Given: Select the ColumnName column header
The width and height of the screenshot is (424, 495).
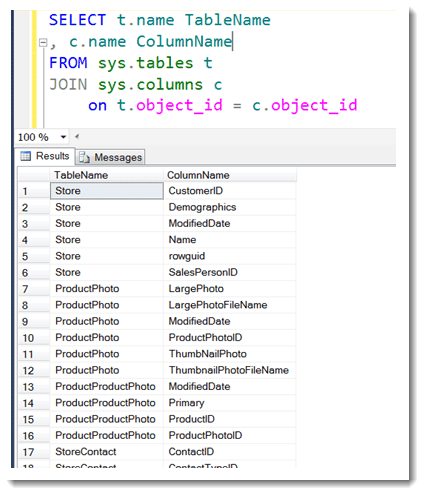Looking at the screenshot, I should pyautogui.click(x=230, y=175).
